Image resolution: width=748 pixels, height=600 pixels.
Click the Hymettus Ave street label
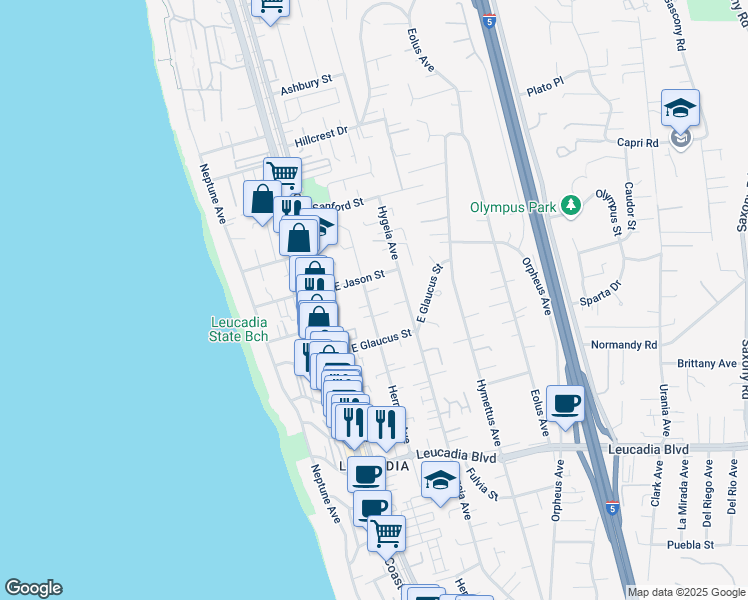click(x=489, y=413)
